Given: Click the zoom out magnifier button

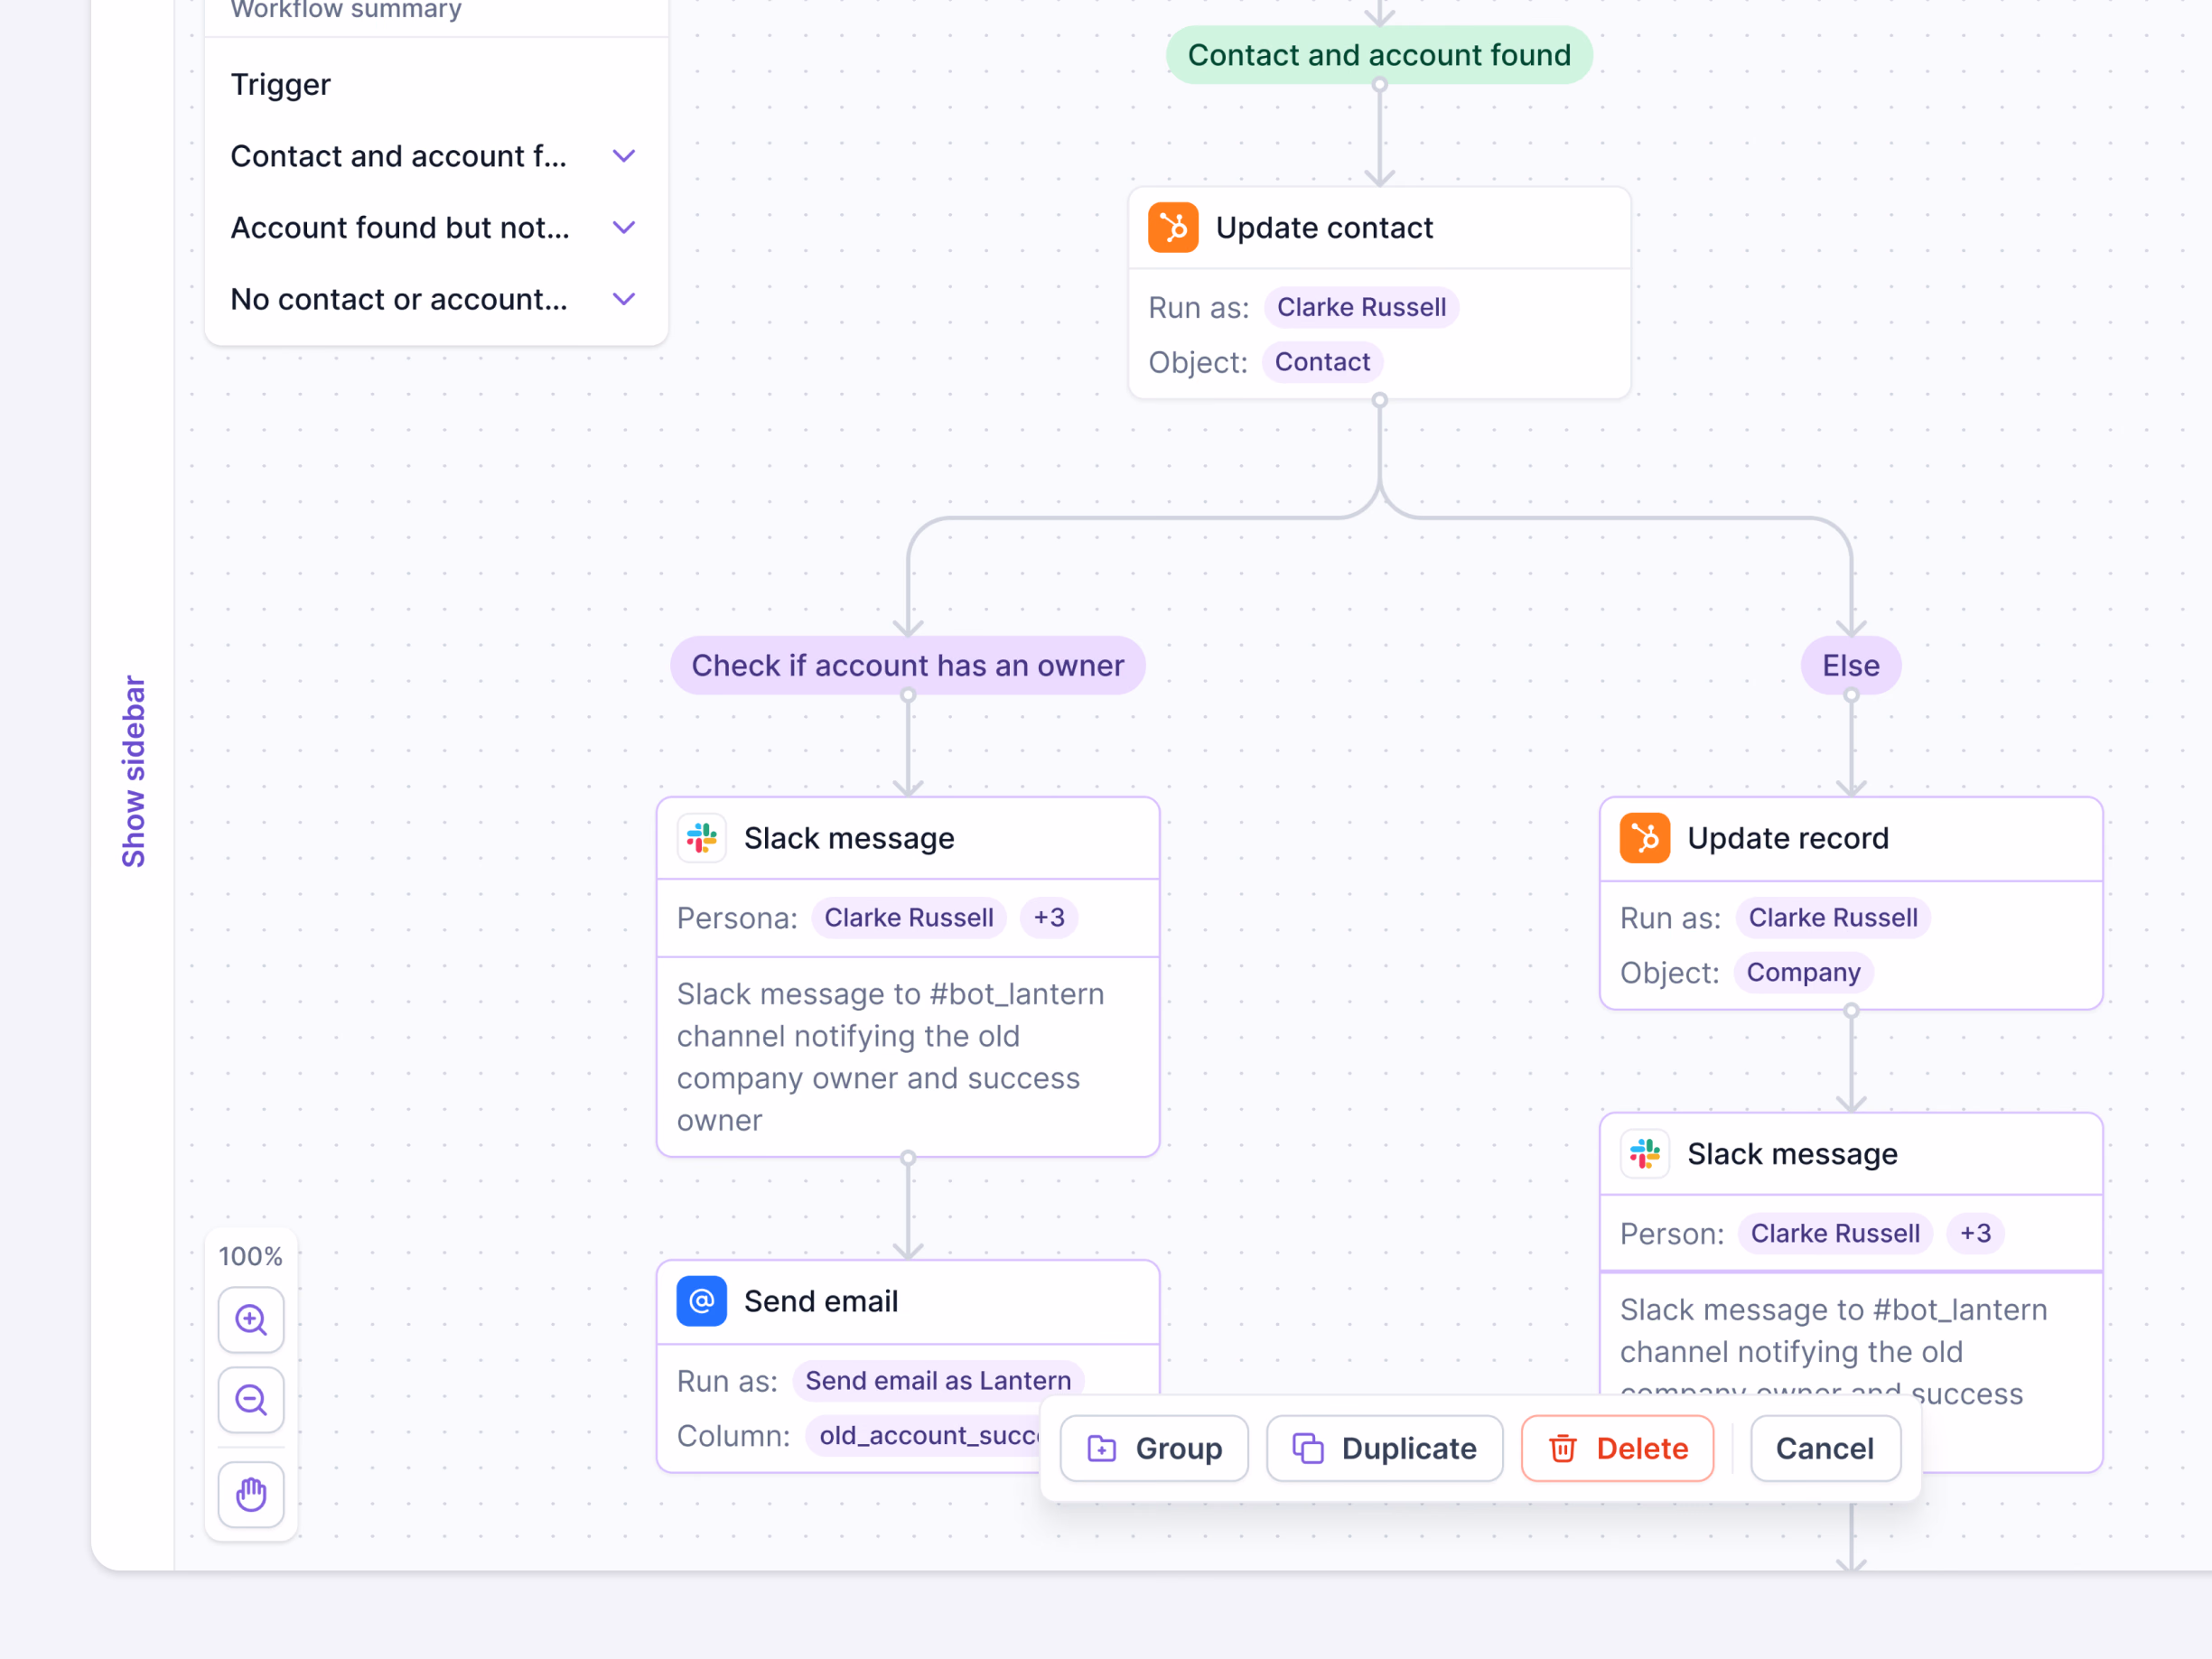Looking at the screenshot, I should coord(251,1400).
